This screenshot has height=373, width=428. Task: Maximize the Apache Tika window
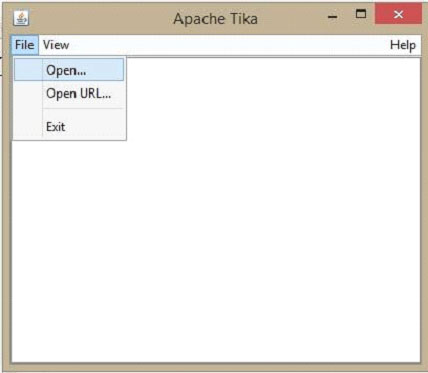tap(361, 14)
